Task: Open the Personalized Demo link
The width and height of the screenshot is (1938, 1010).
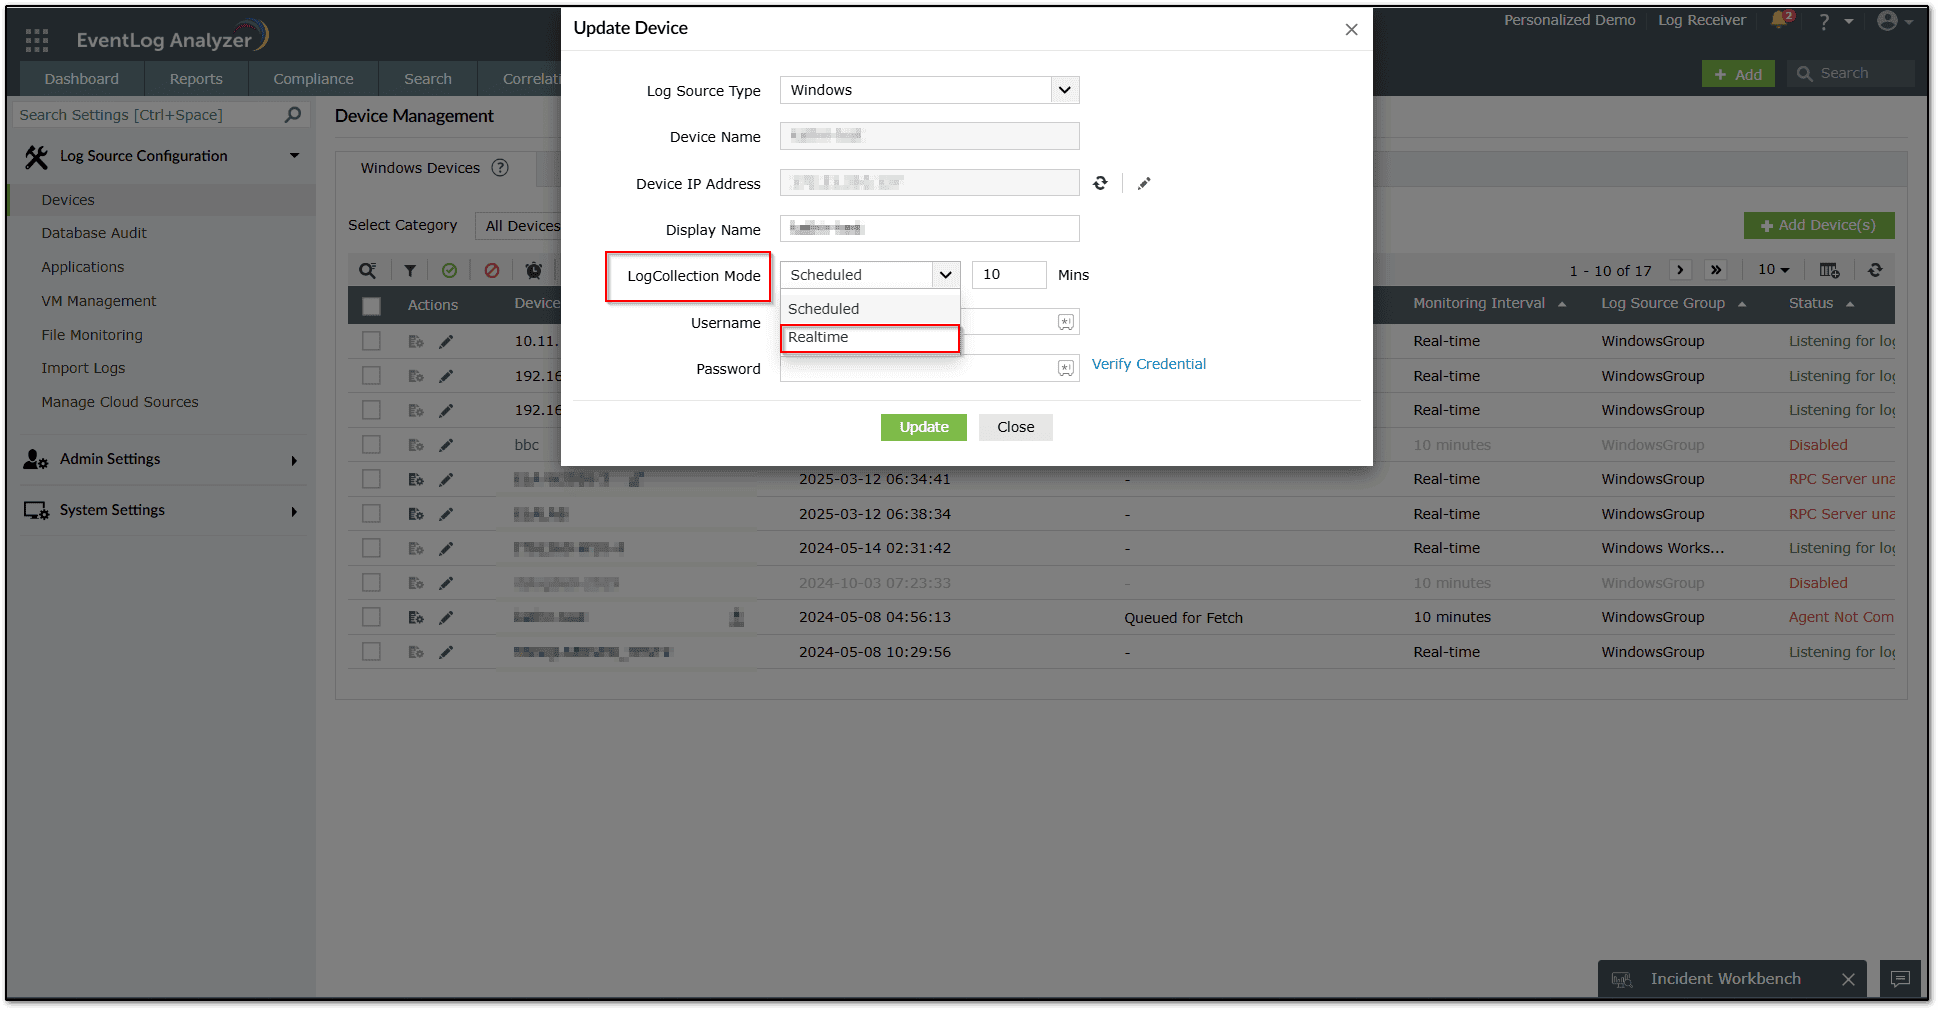Action: tap(1570, 20)
